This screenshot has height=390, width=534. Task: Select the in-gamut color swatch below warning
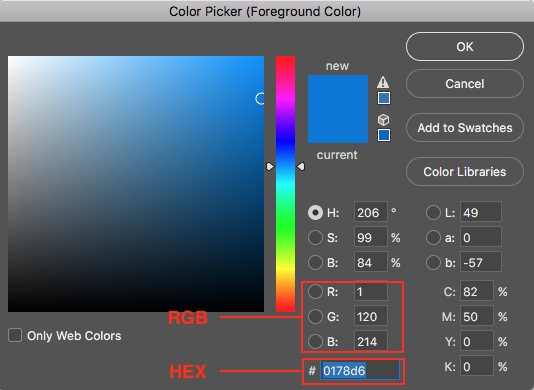pyautogui.click(x=384, y=98)
